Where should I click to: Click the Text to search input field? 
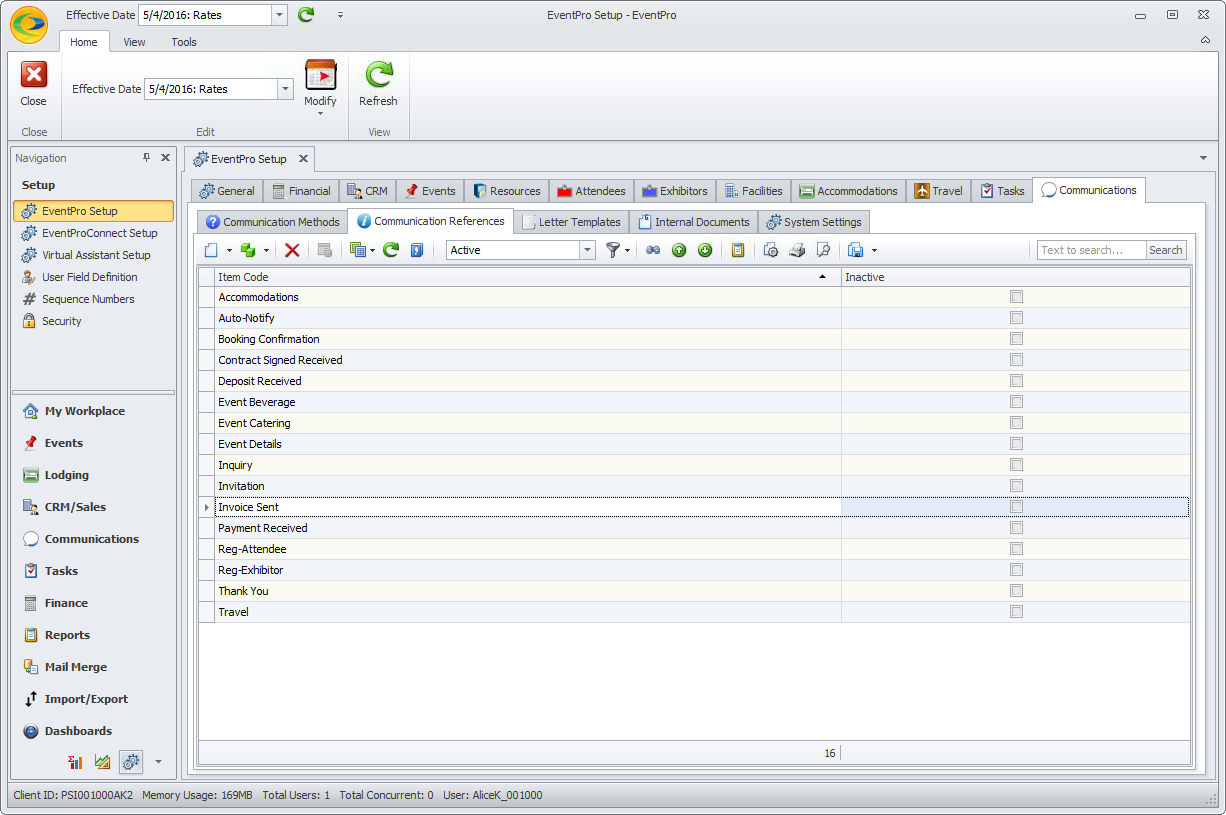pyautogui.click(x=1091, y=250)
